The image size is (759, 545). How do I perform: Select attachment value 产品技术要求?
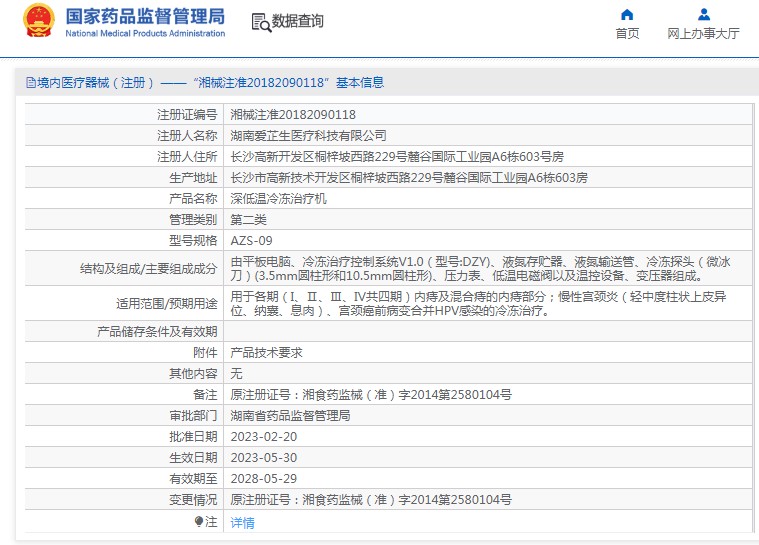(266, 352)
